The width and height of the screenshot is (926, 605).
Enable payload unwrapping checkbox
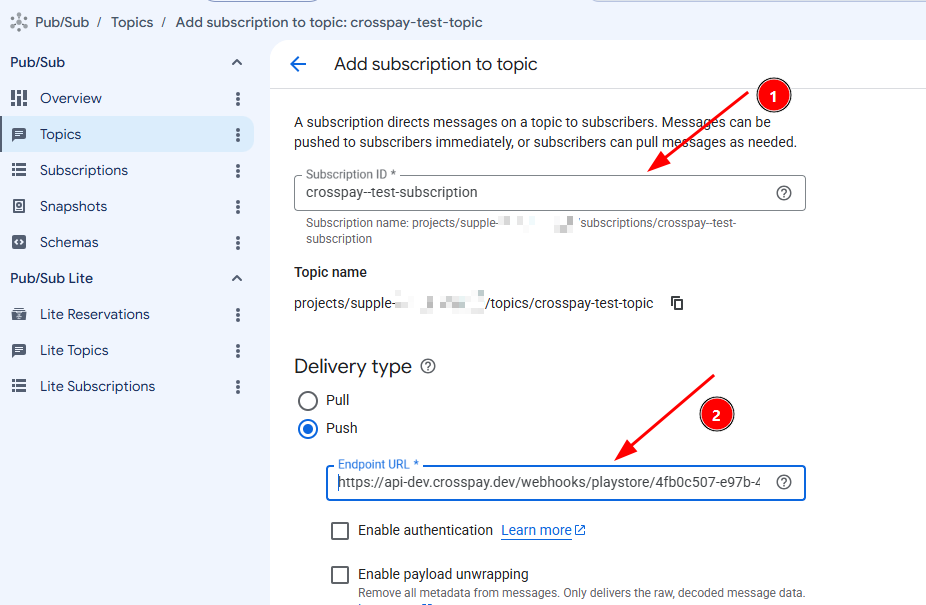coord(340,574)
